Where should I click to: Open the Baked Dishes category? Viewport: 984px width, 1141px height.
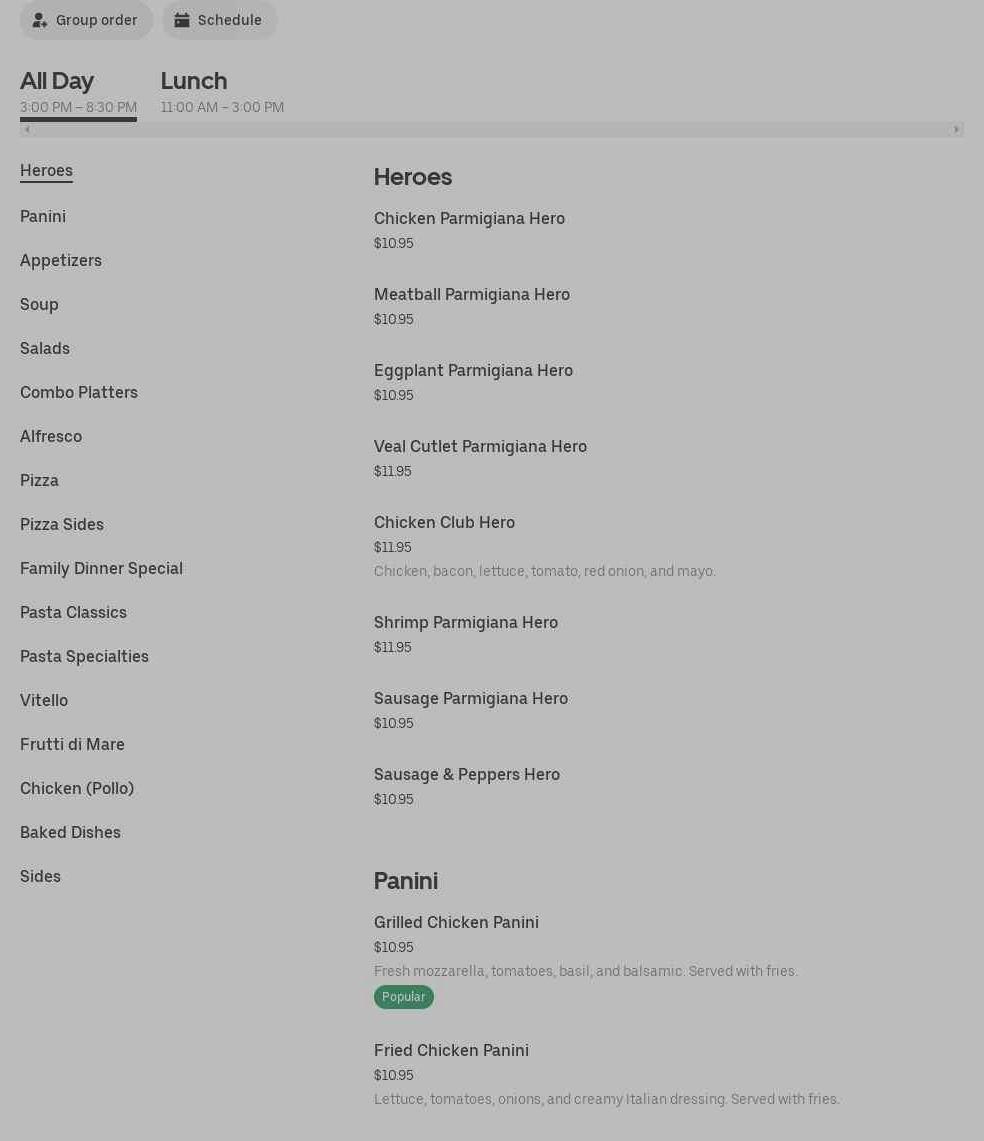pyautogui.click(x=70, y=832)
